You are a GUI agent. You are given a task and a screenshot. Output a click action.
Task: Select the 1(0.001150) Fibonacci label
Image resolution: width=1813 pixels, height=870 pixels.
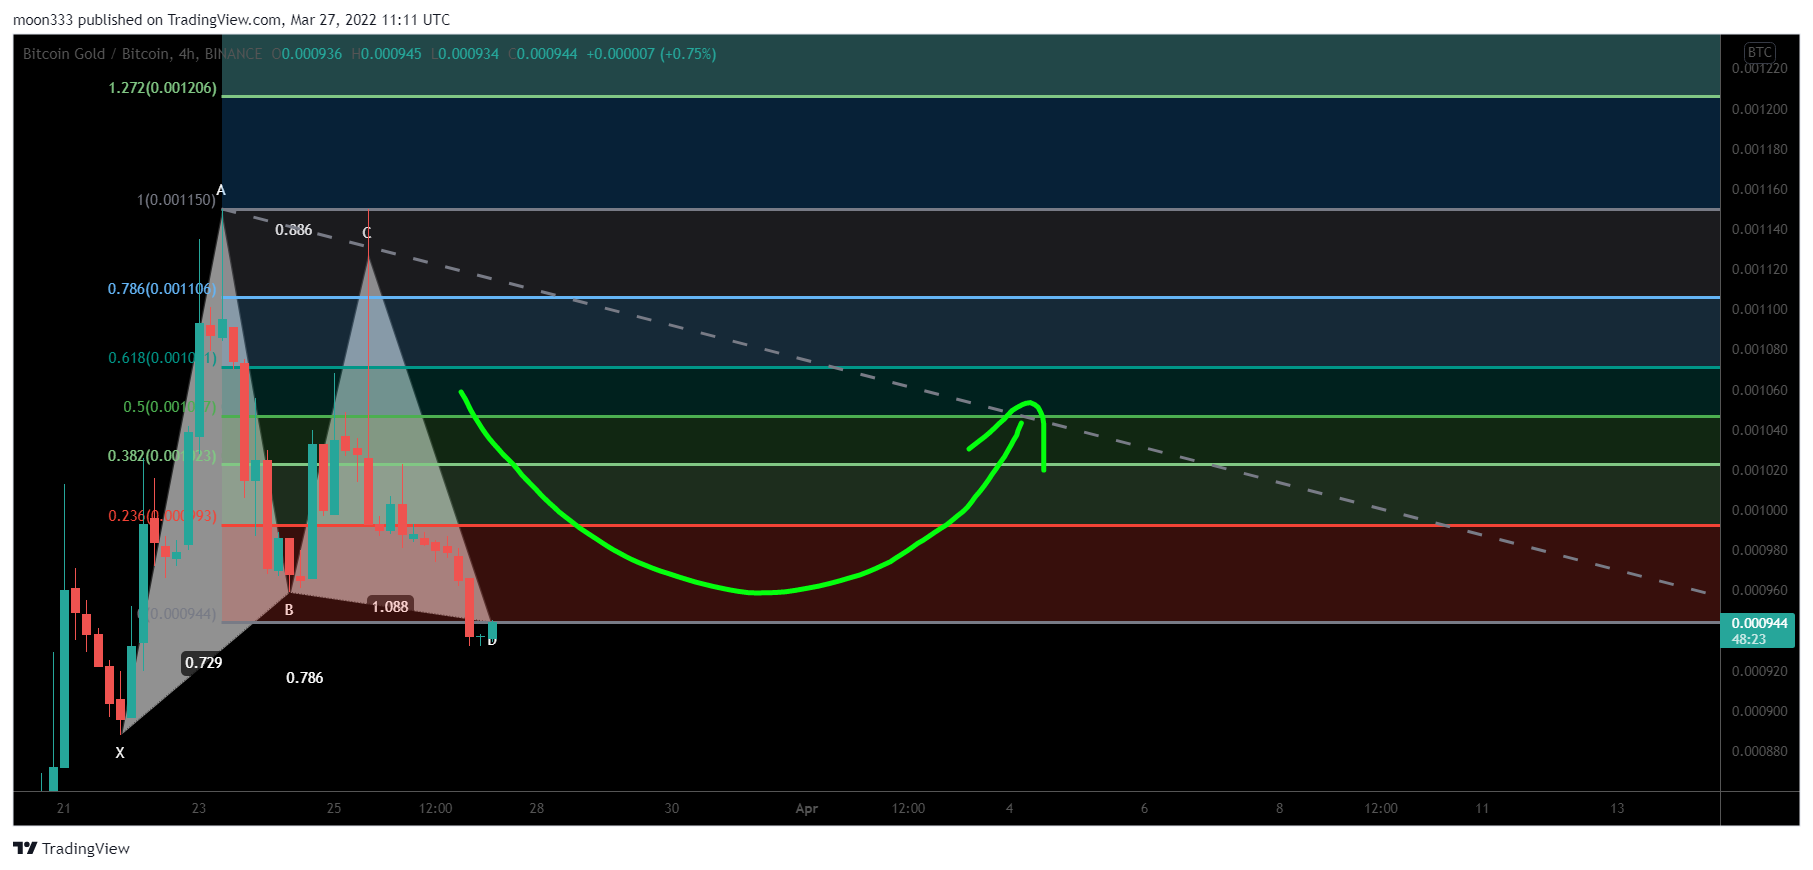point(176,200)
